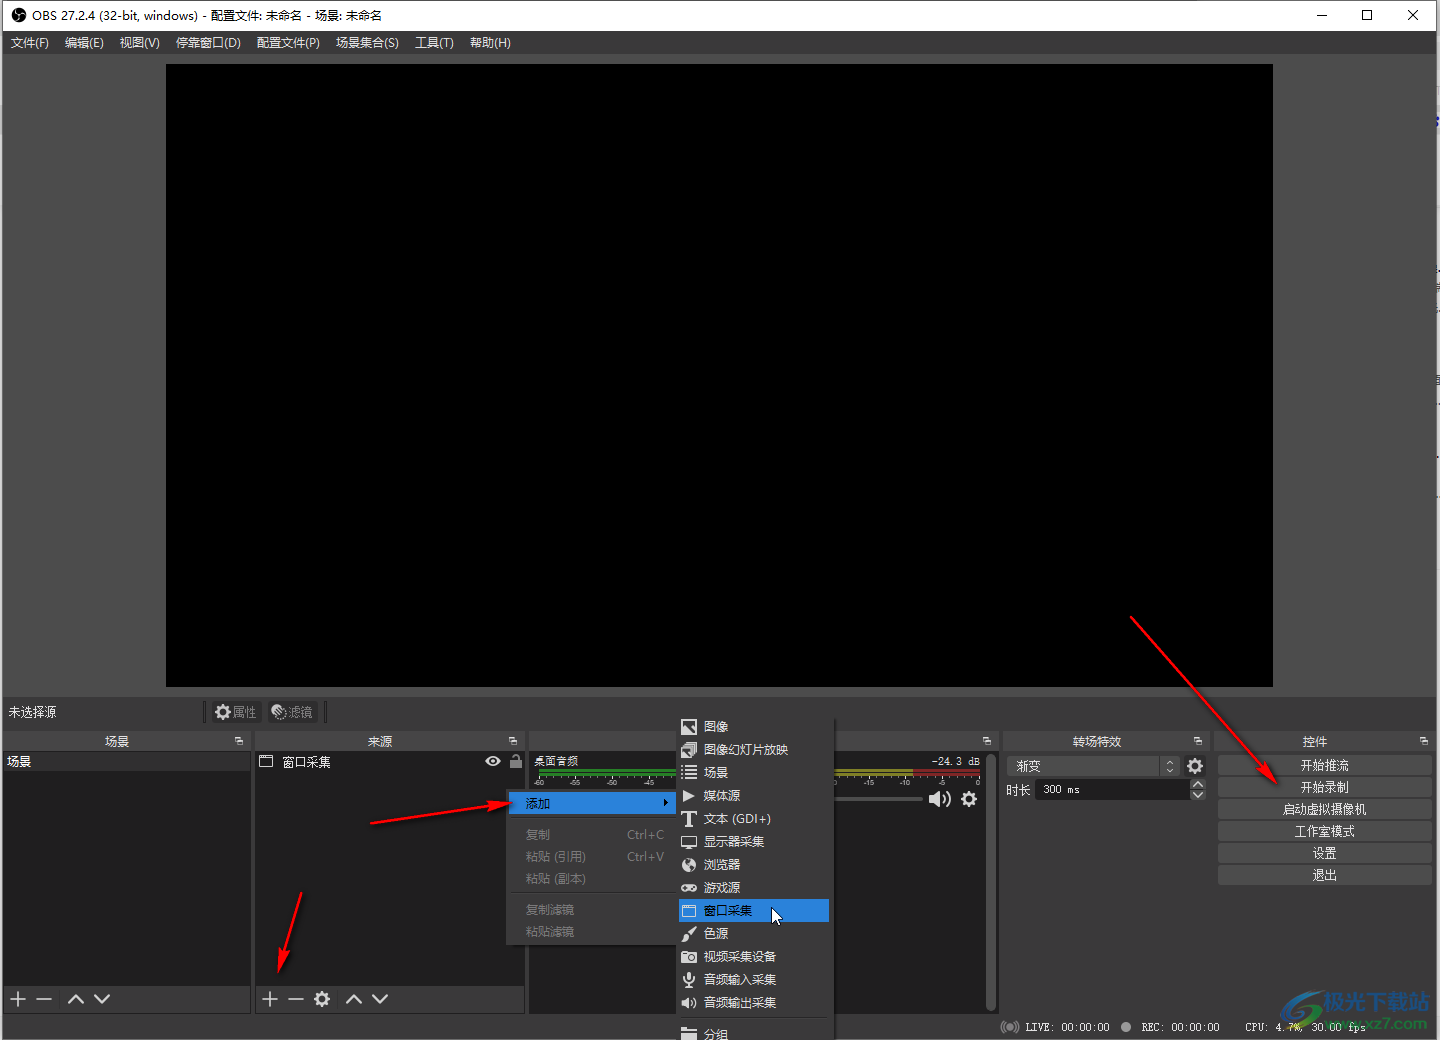Open 帮助(H) menu
Image resolution: width=1440 pixels, height=1040 pixels.
tap(490, 43)
